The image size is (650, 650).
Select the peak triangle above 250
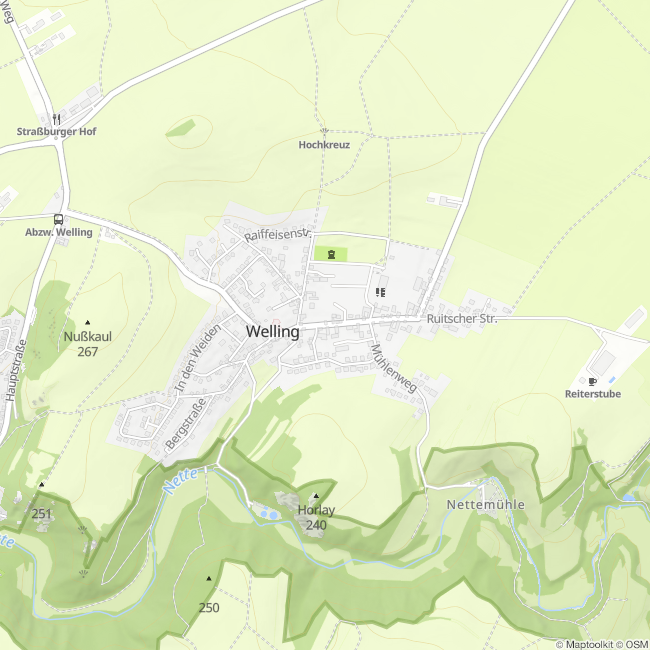pos(209,578)
